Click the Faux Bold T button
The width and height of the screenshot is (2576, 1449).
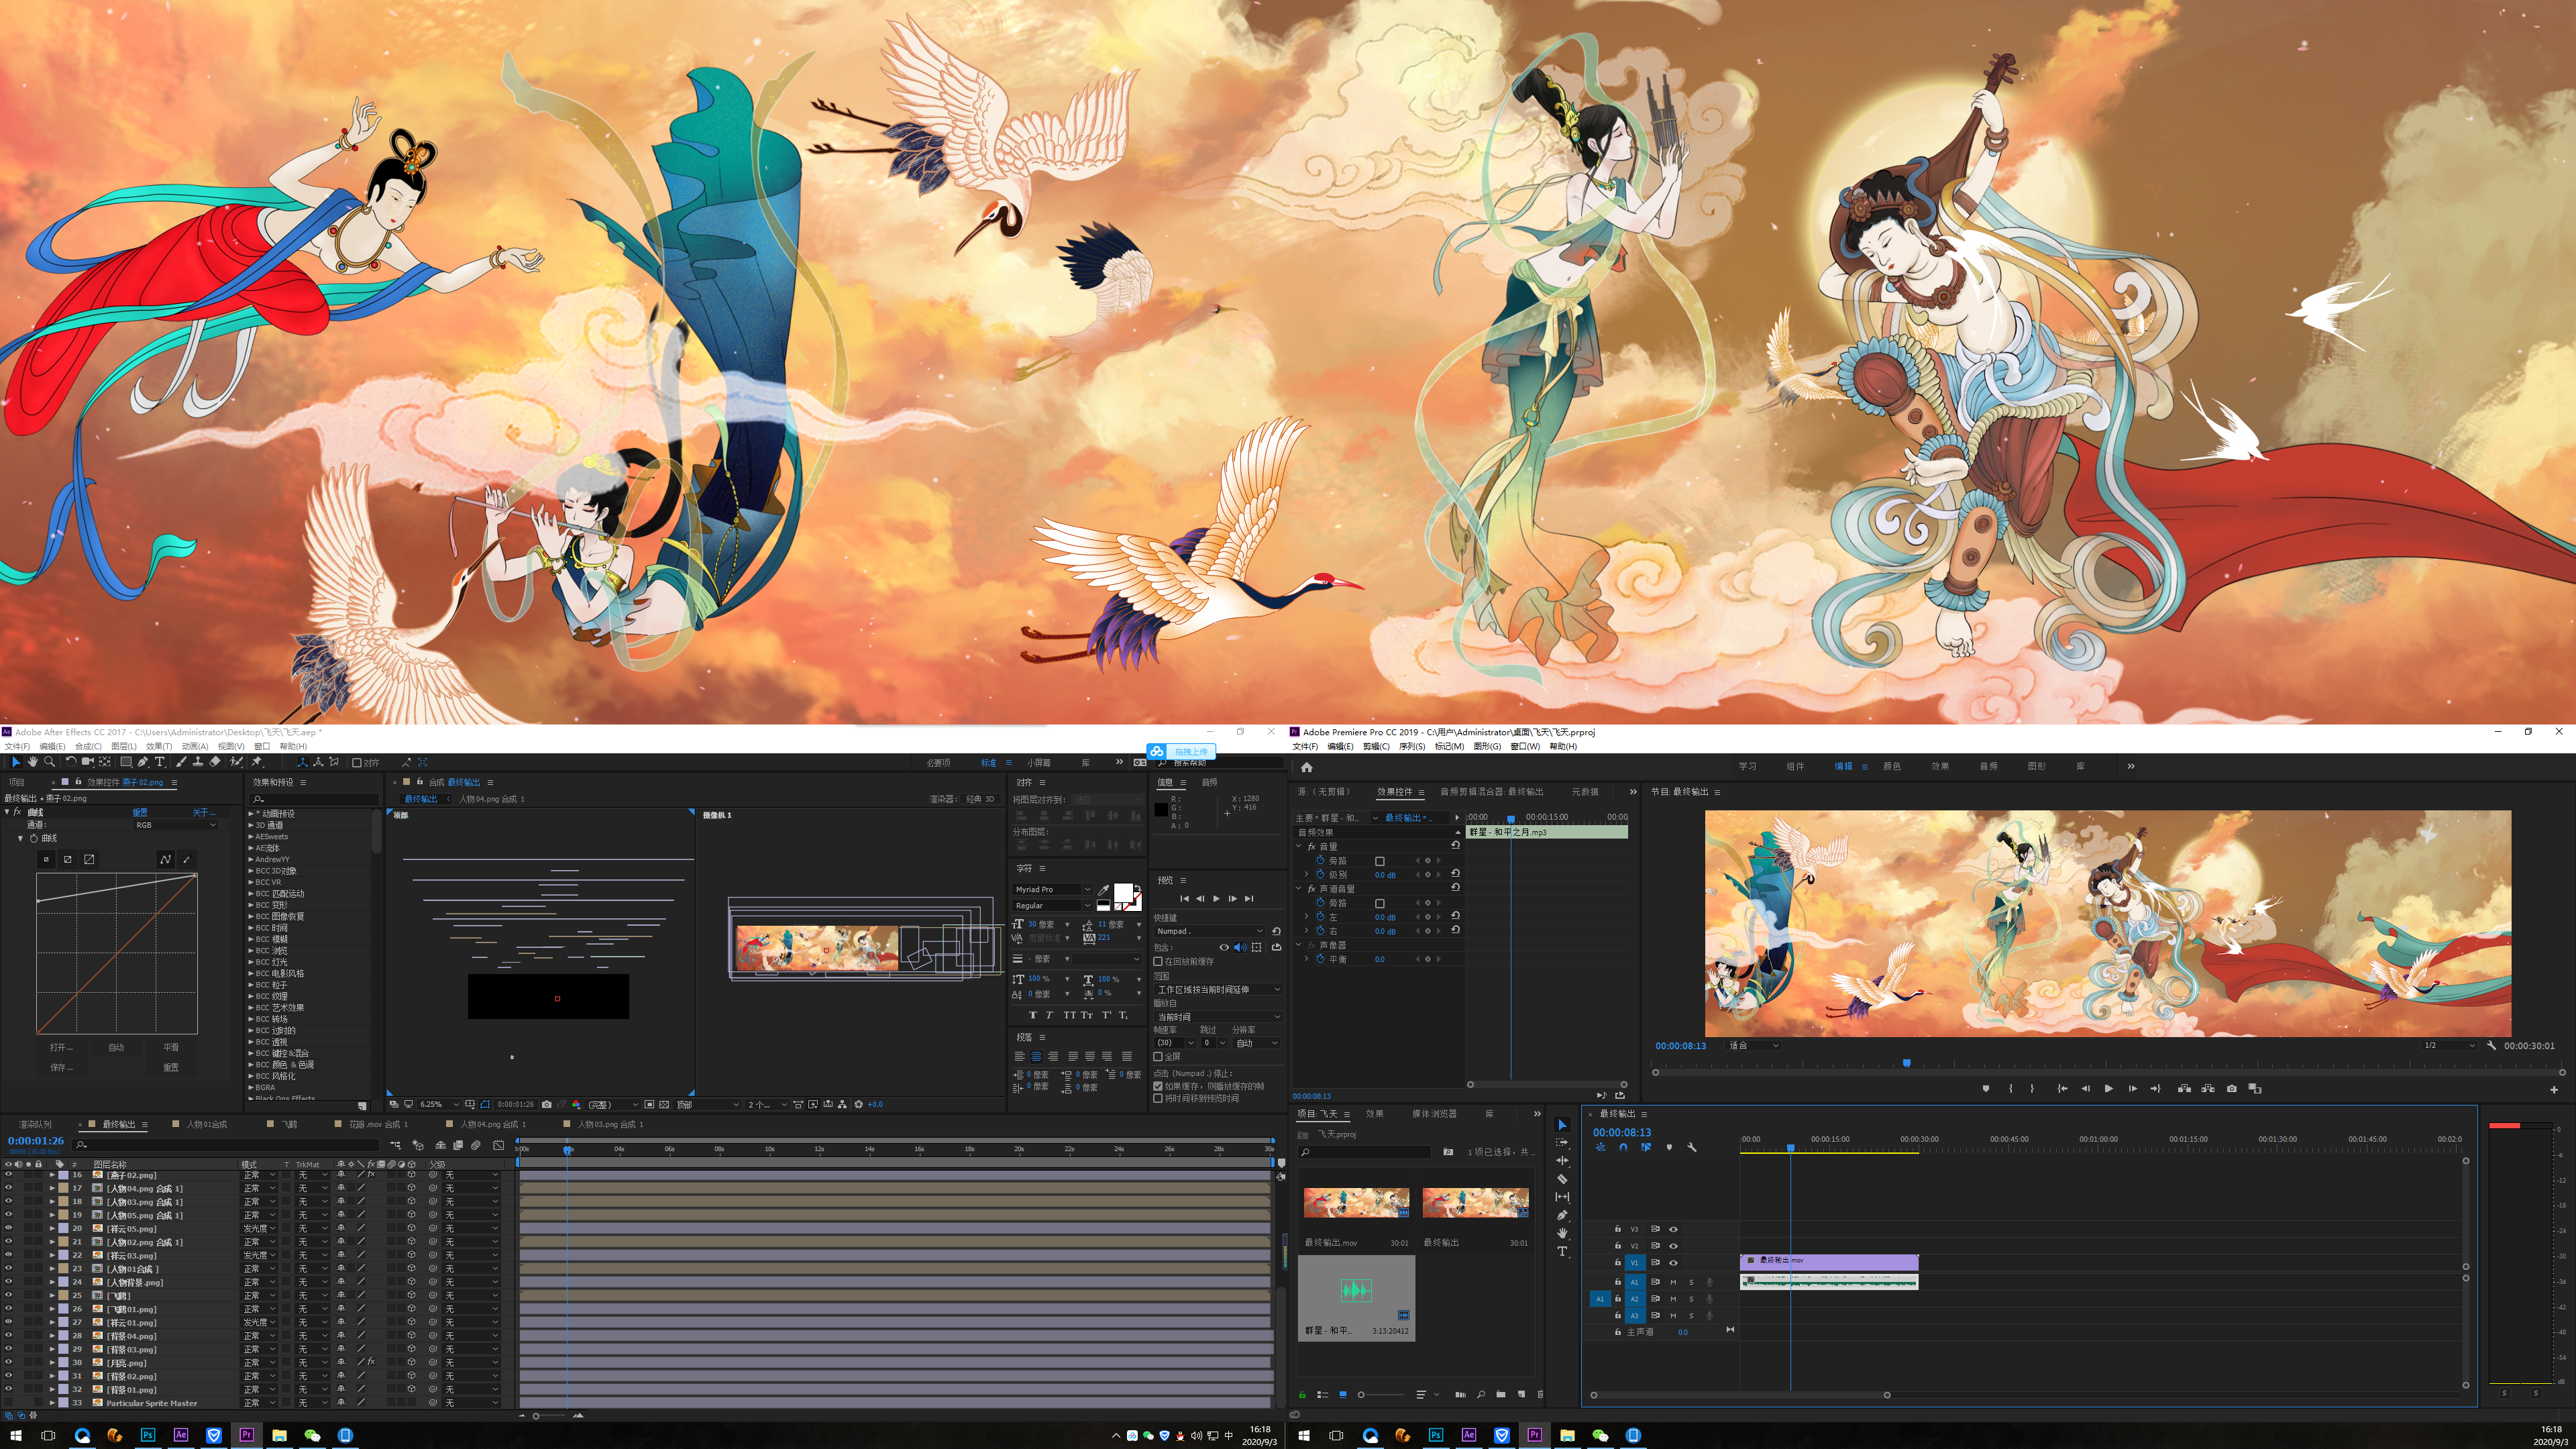tap(1032, 1015)
